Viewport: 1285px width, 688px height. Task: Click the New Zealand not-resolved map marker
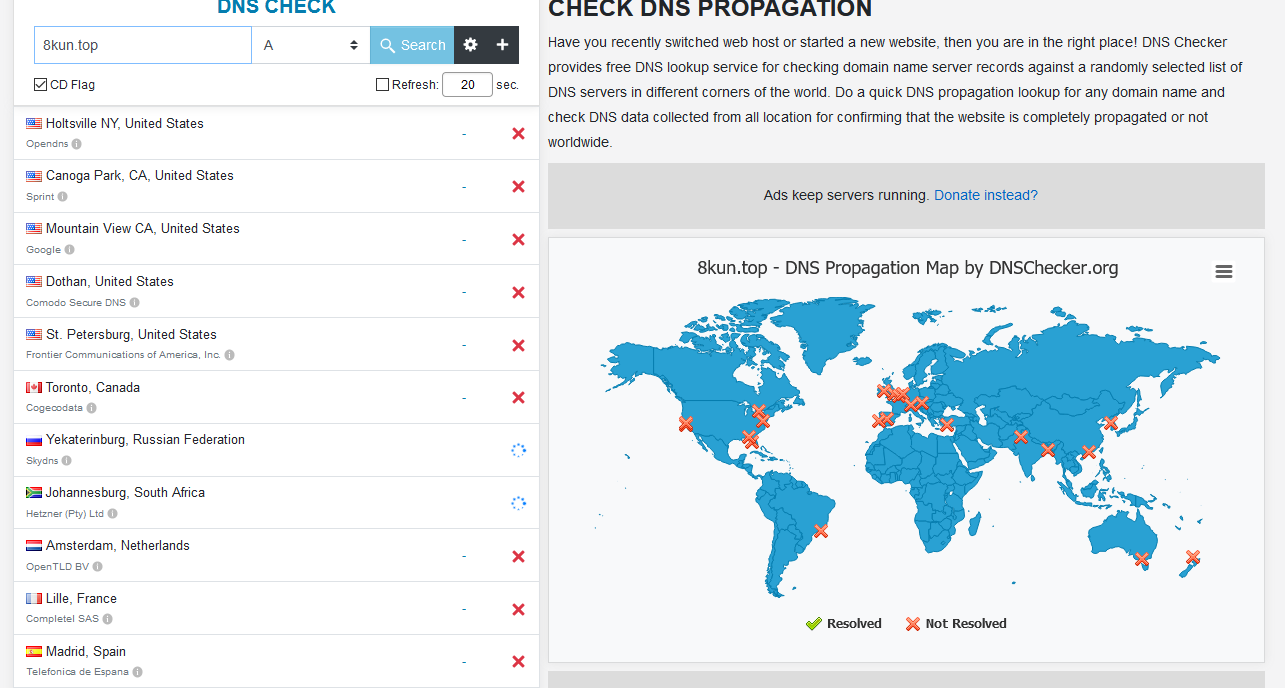click(1192, 557)
